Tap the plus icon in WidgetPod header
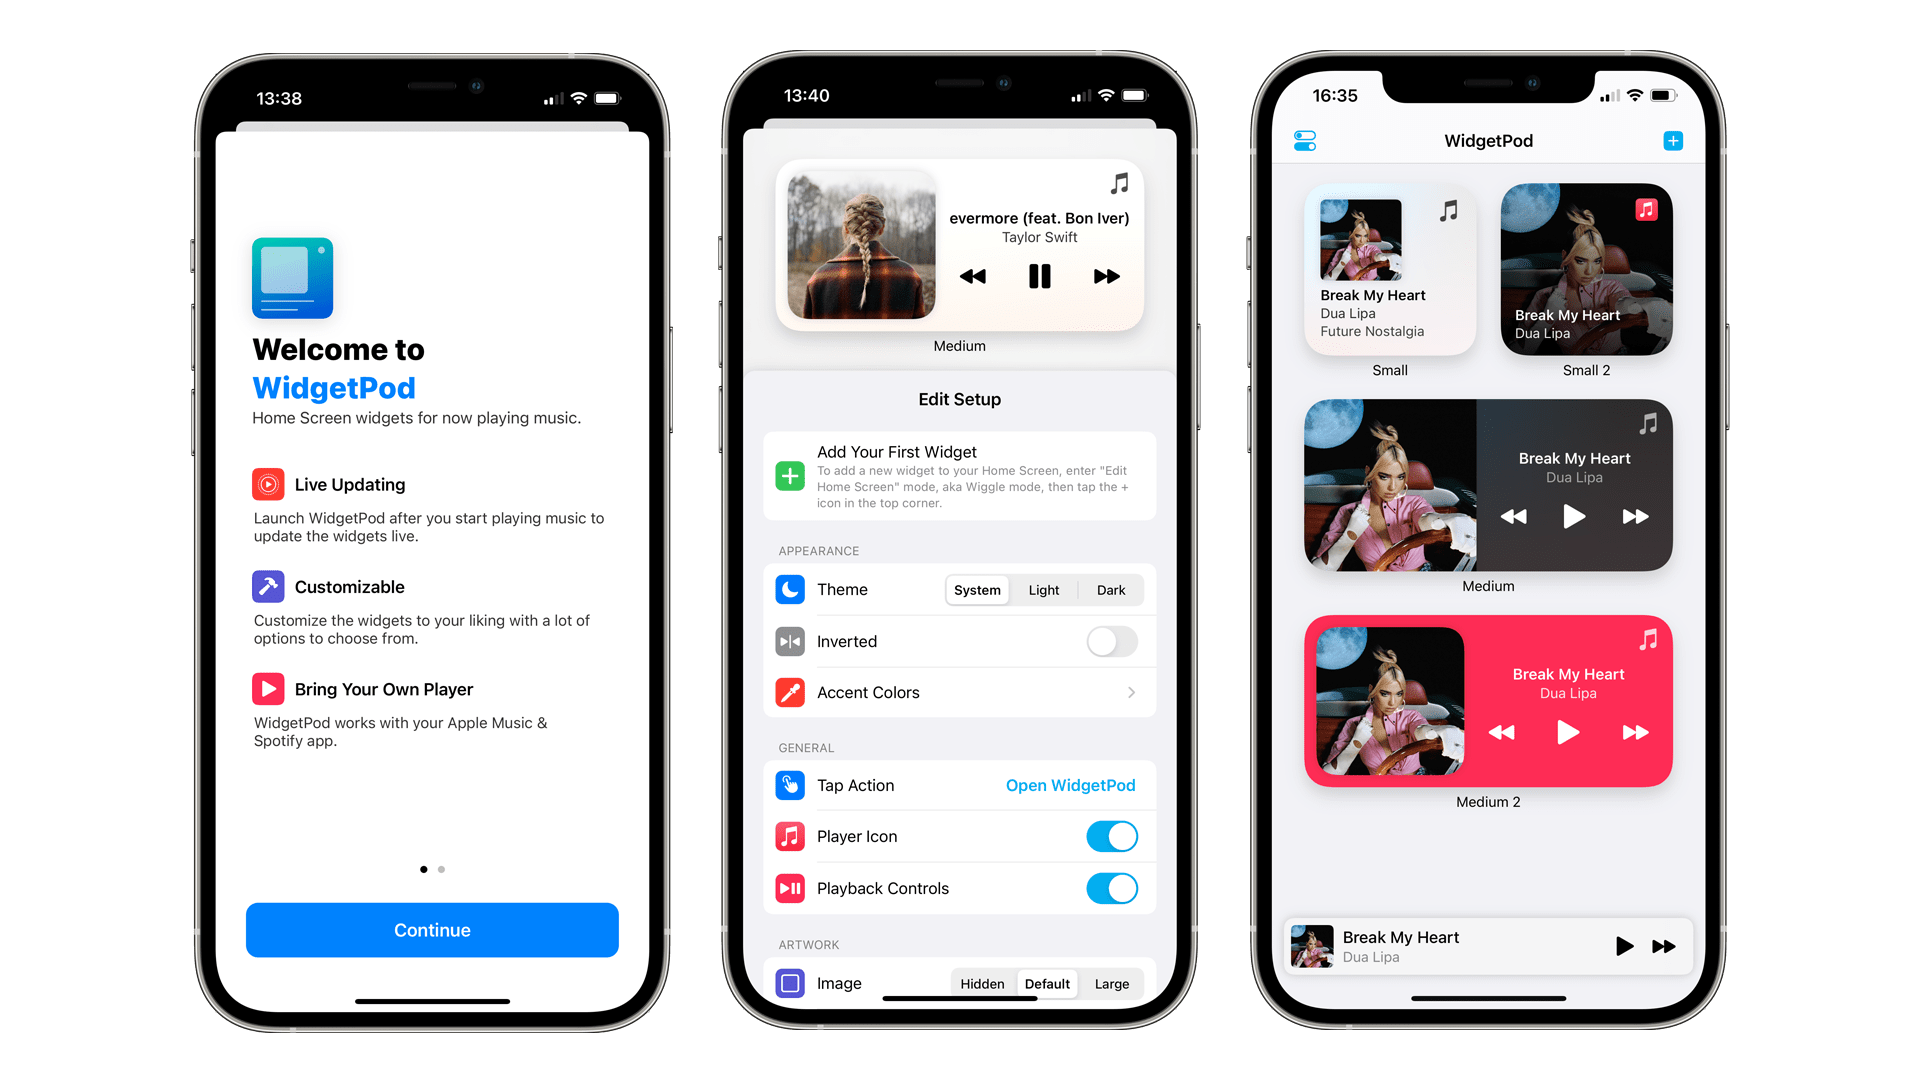The height and width of the screenshot is (1080, 1920). click(1673, 141)
